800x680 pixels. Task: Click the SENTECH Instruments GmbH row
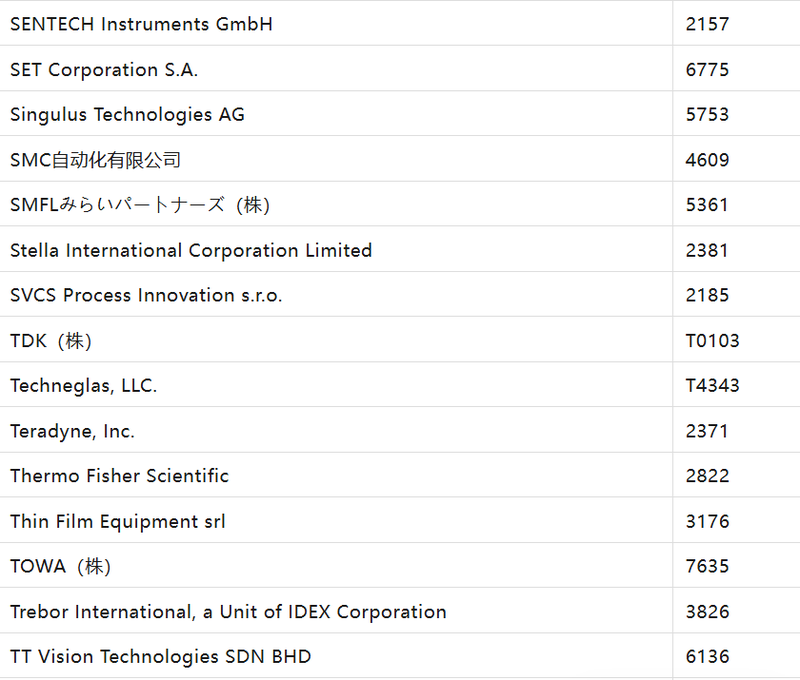[141, 24]
